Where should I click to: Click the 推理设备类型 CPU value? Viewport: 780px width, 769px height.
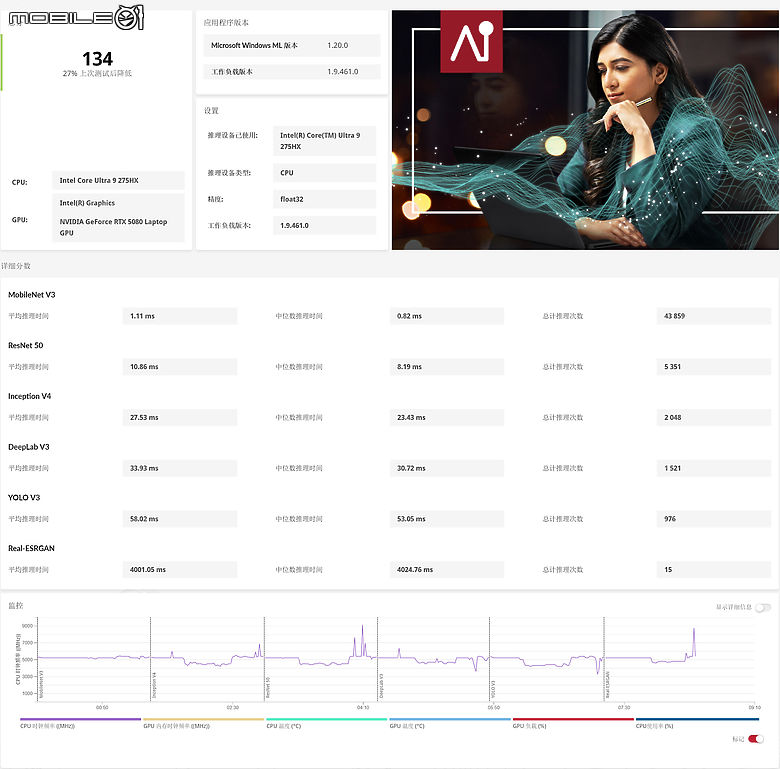coord(324,173)
